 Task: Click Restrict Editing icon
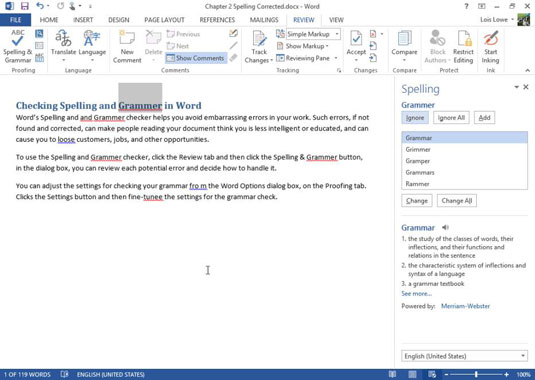[x=463, y=46]
